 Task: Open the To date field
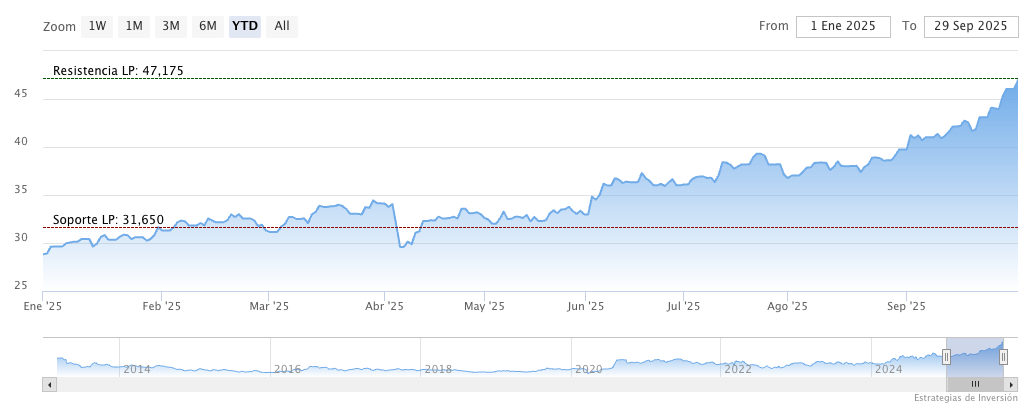coord(966,26)
